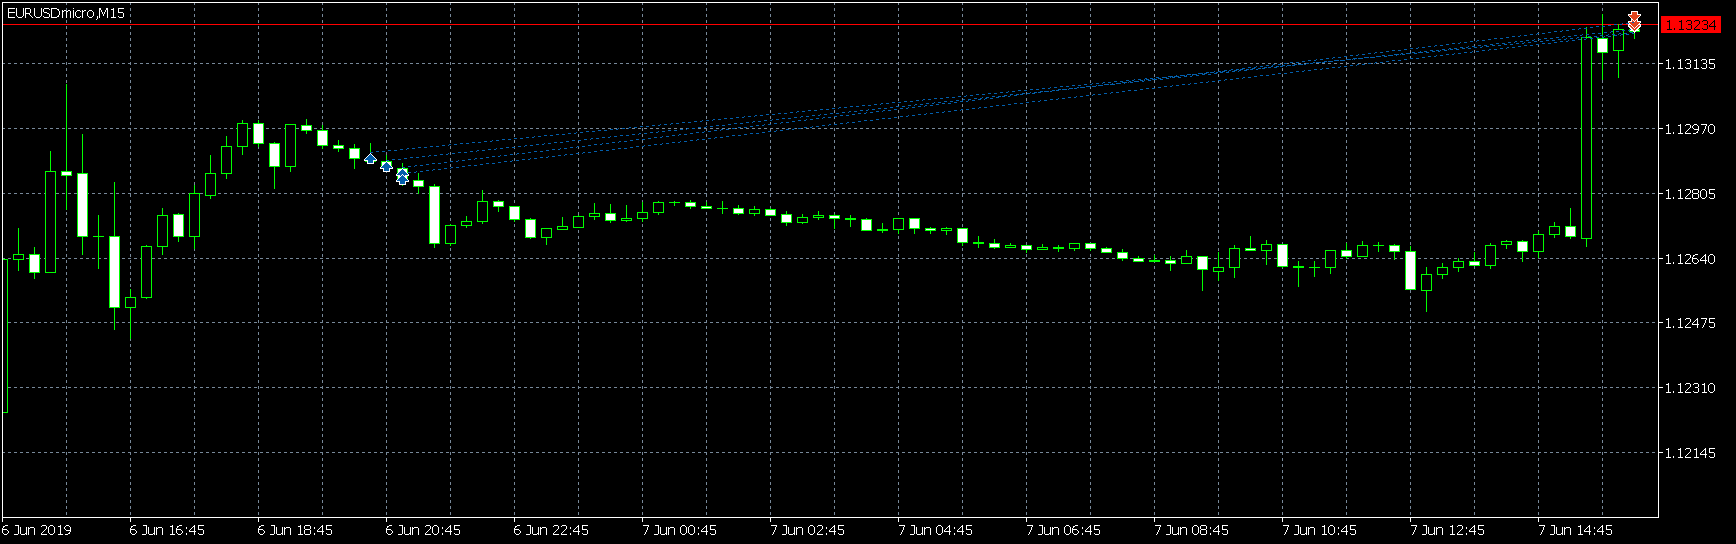Click the tall bullish spike candle reaching 1.13200

pyautogui.click(x=1586, y=138)
